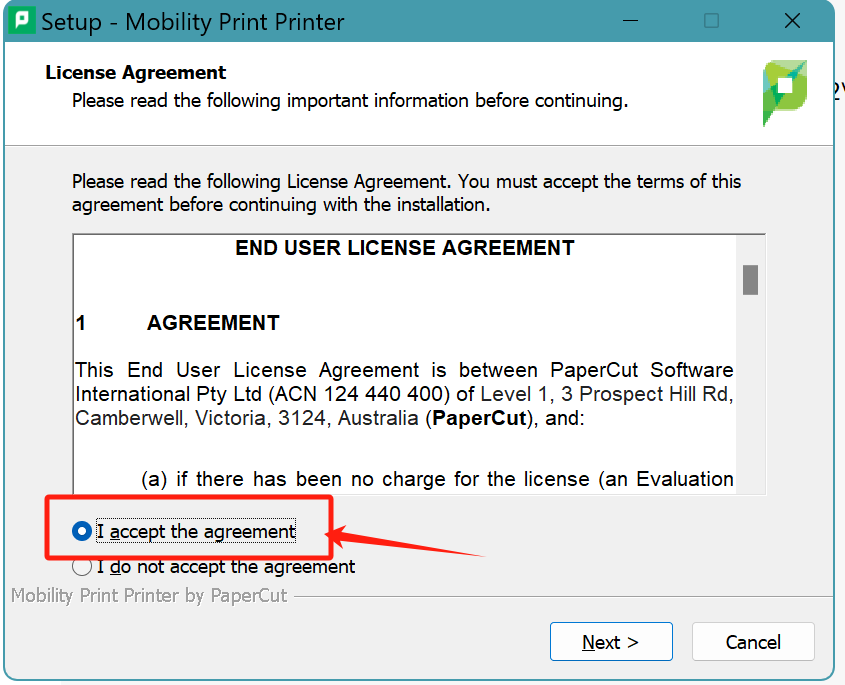Close the Setup window
Viewport: 845px width, 685px height.
coord(792,21)
